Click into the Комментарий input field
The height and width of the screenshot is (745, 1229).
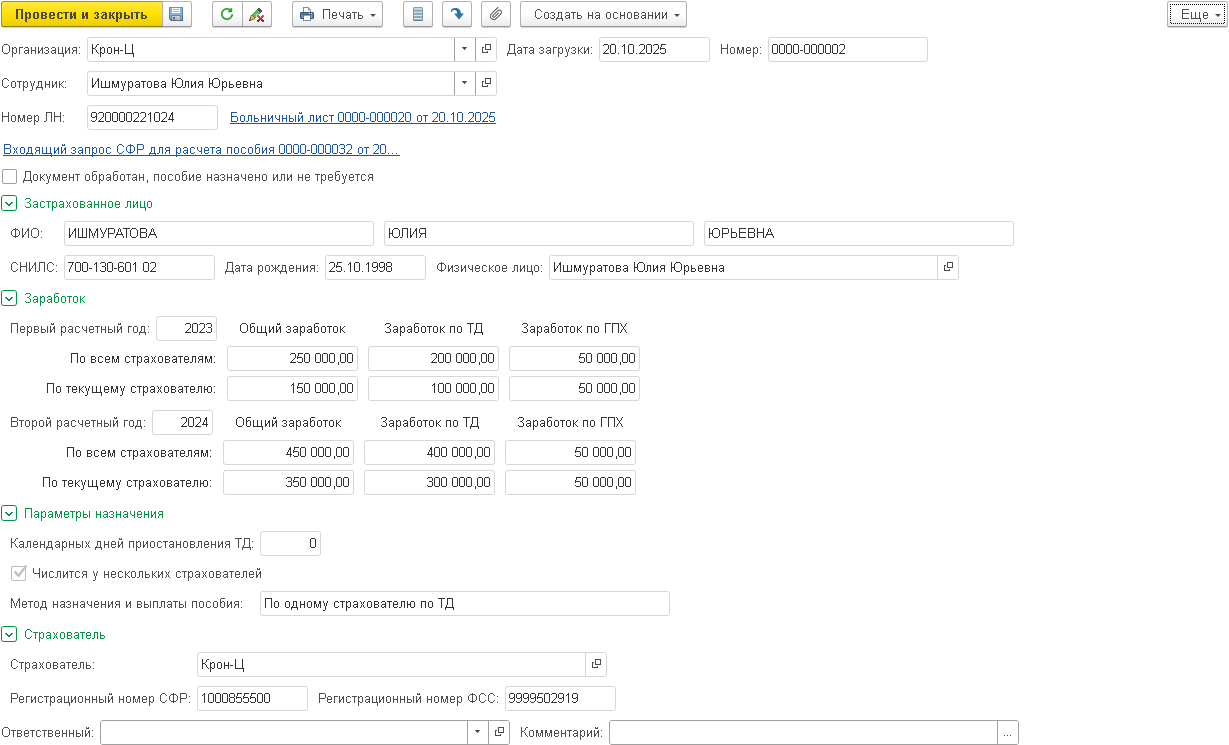pos(803,733)
